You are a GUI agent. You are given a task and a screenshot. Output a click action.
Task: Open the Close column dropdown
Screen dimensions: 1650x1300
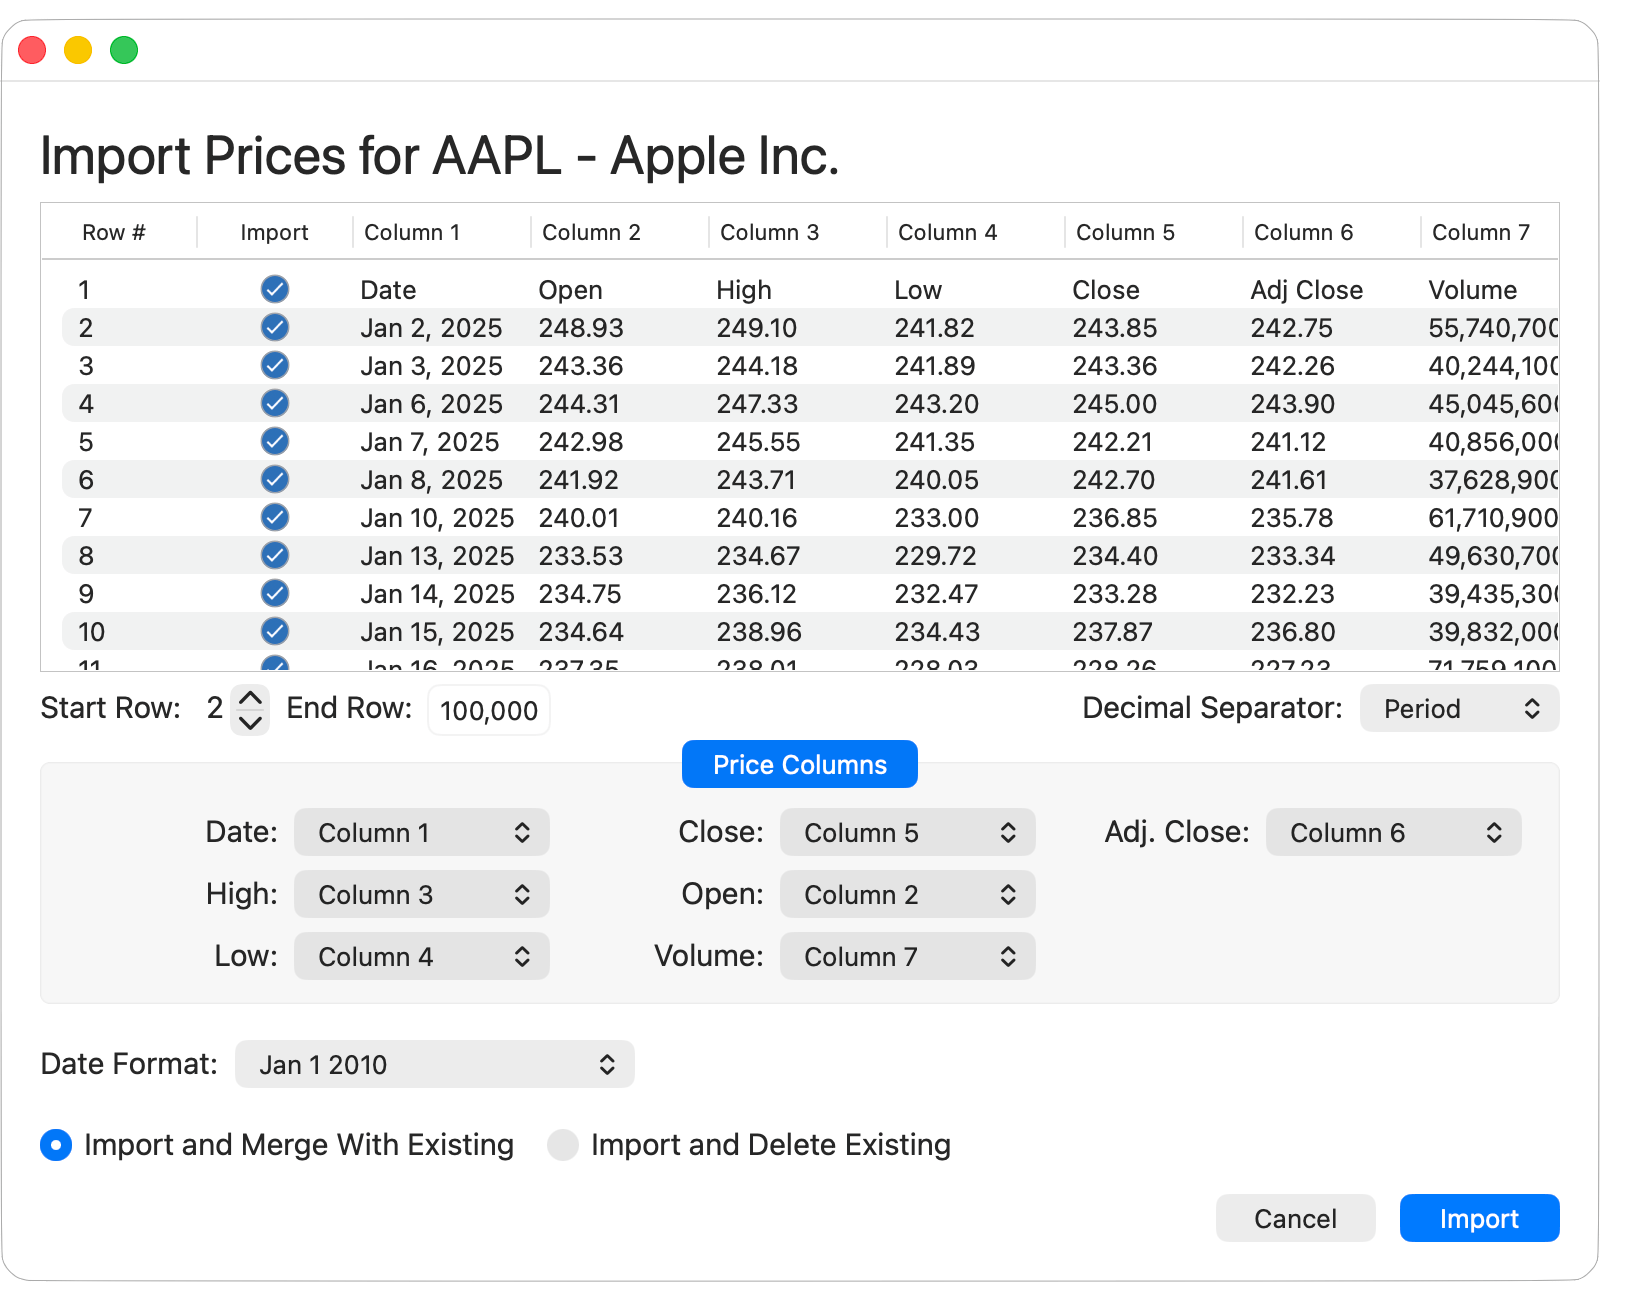[x=907, y=832]
